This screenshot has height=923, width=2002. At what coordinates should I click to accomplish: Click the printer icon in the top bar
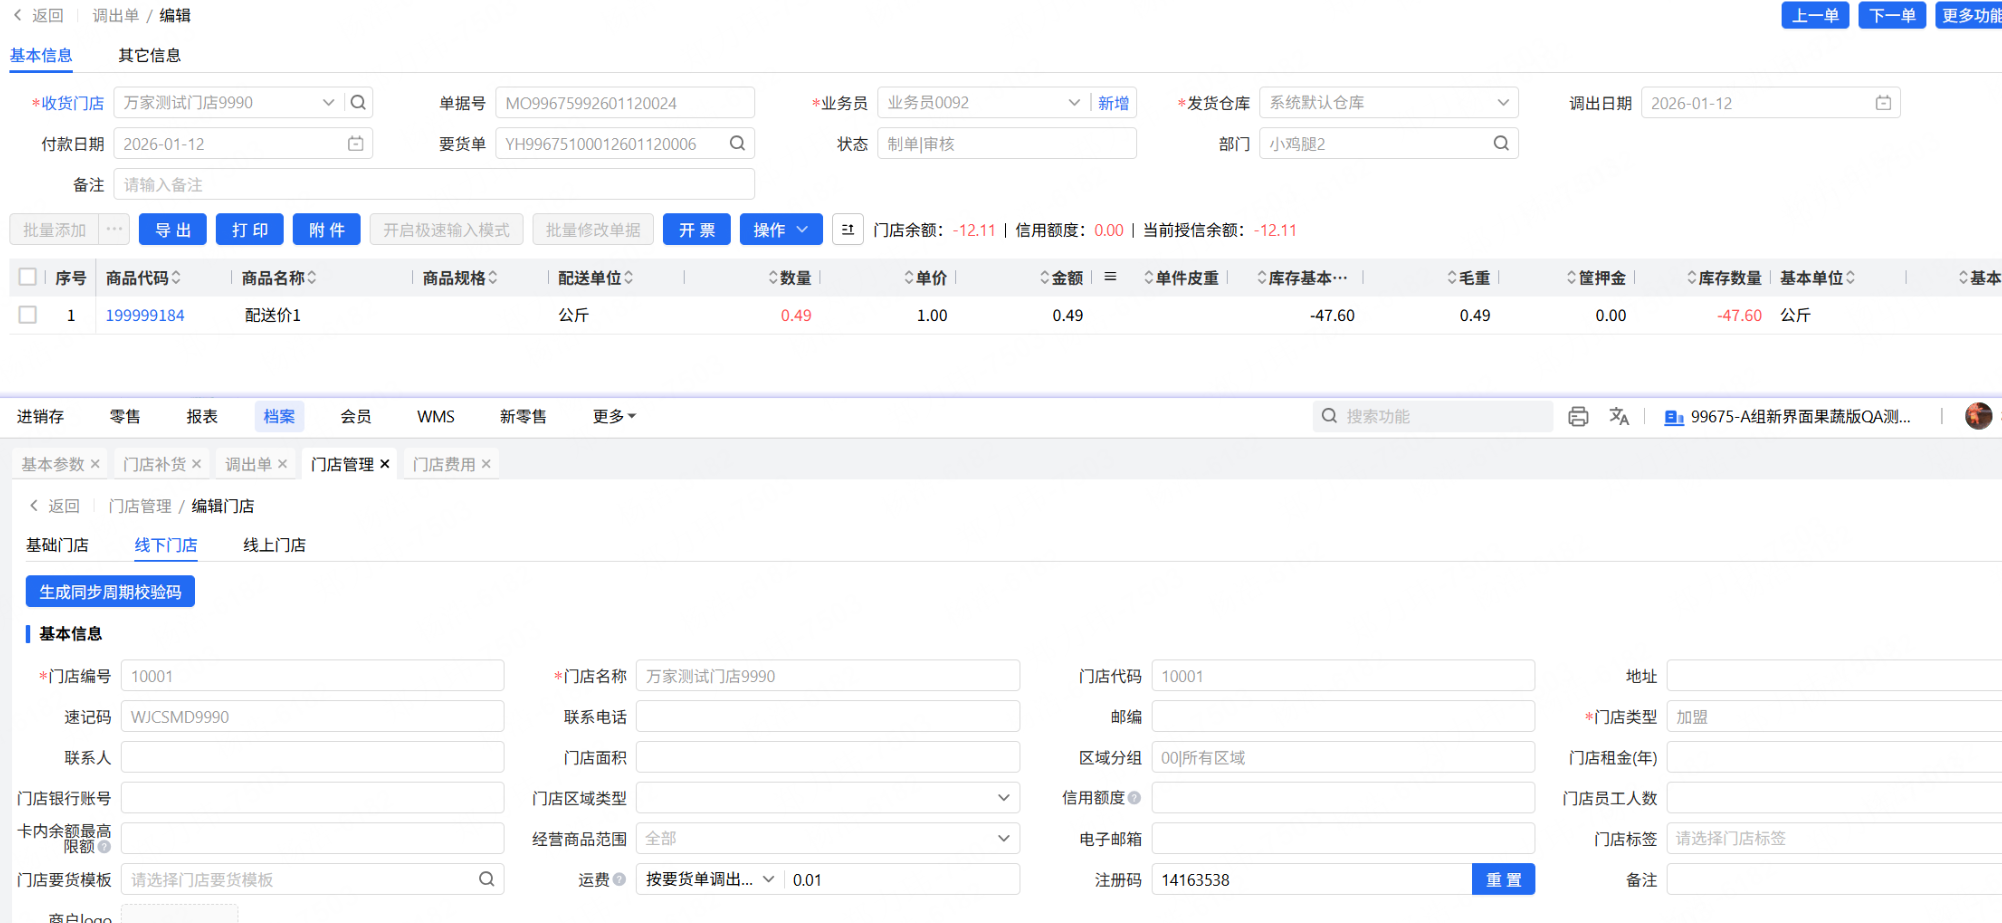1578,417
